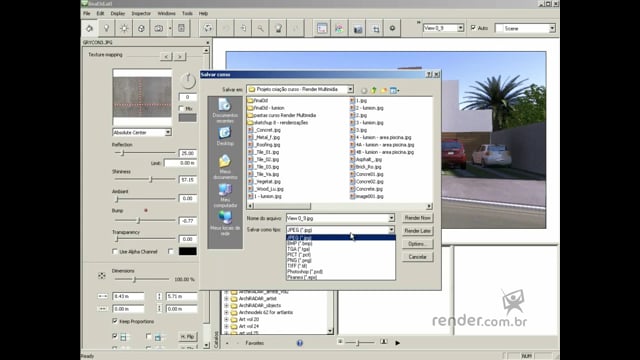Open the Lights inspector bulb icon
640x360 pixels.
pyautogui.click(x=107, y=28)
